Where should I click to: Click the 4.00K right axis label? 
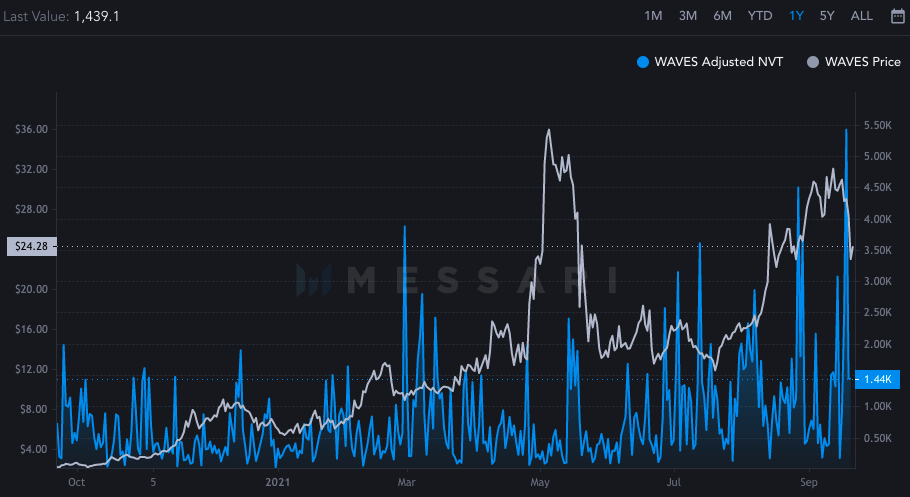pos(878,219)
